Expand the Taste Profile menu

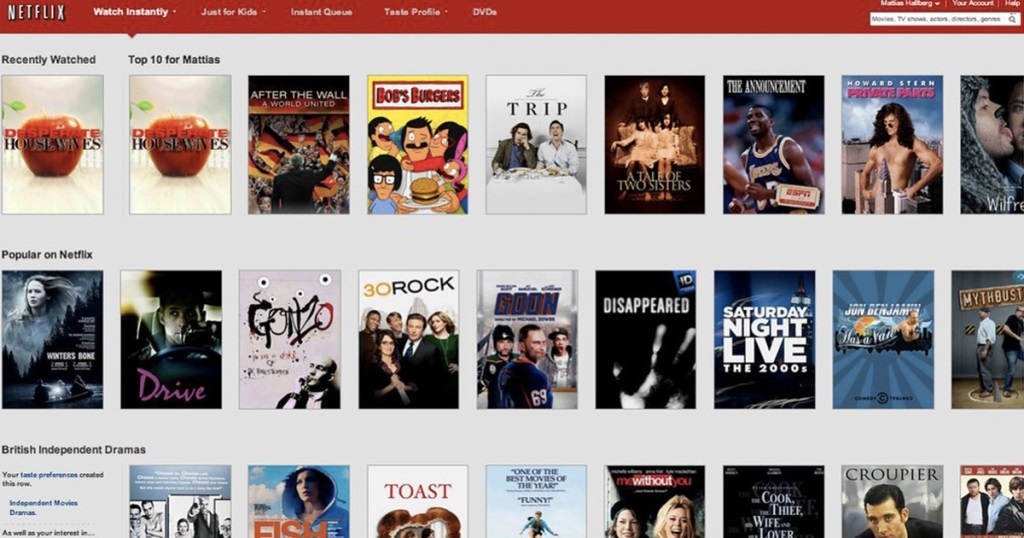click(415, 12)
